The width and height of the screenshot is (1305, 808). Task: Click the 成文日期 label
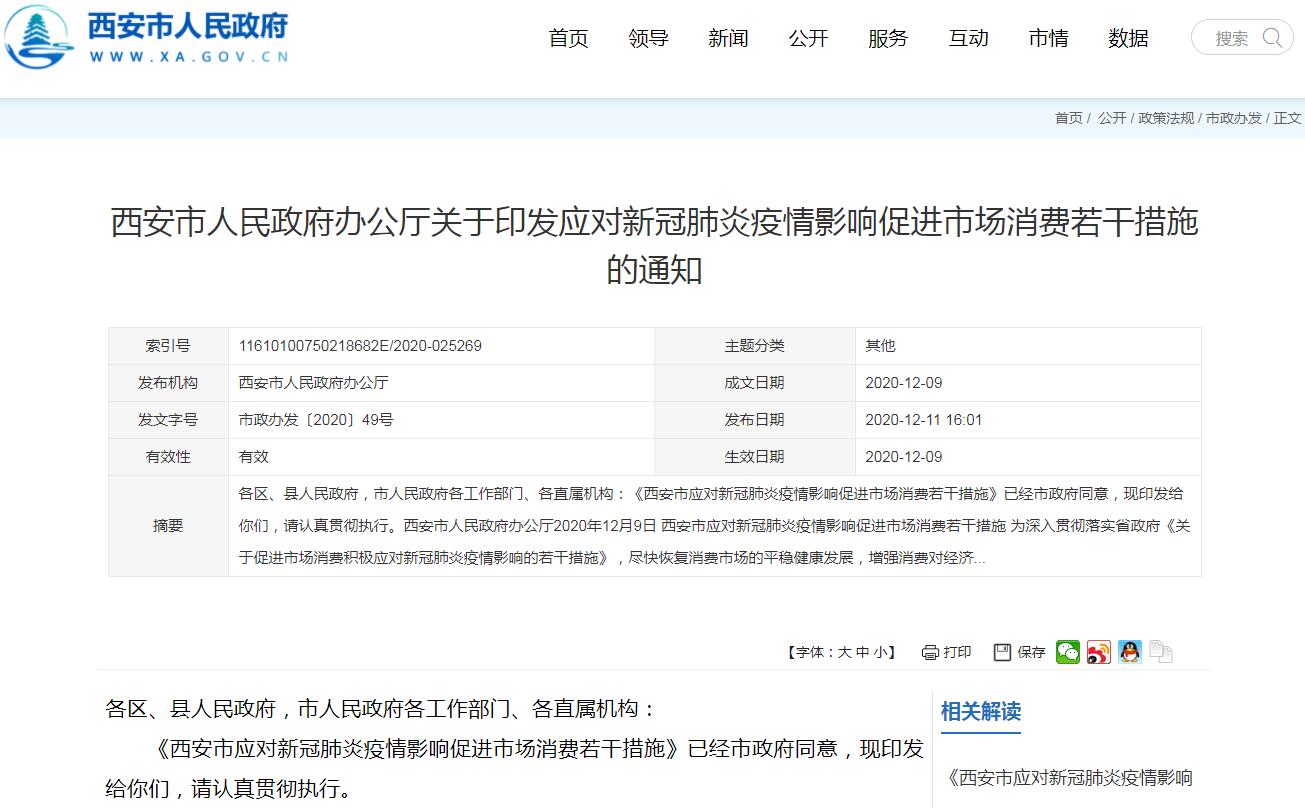[x=754, y=383]
